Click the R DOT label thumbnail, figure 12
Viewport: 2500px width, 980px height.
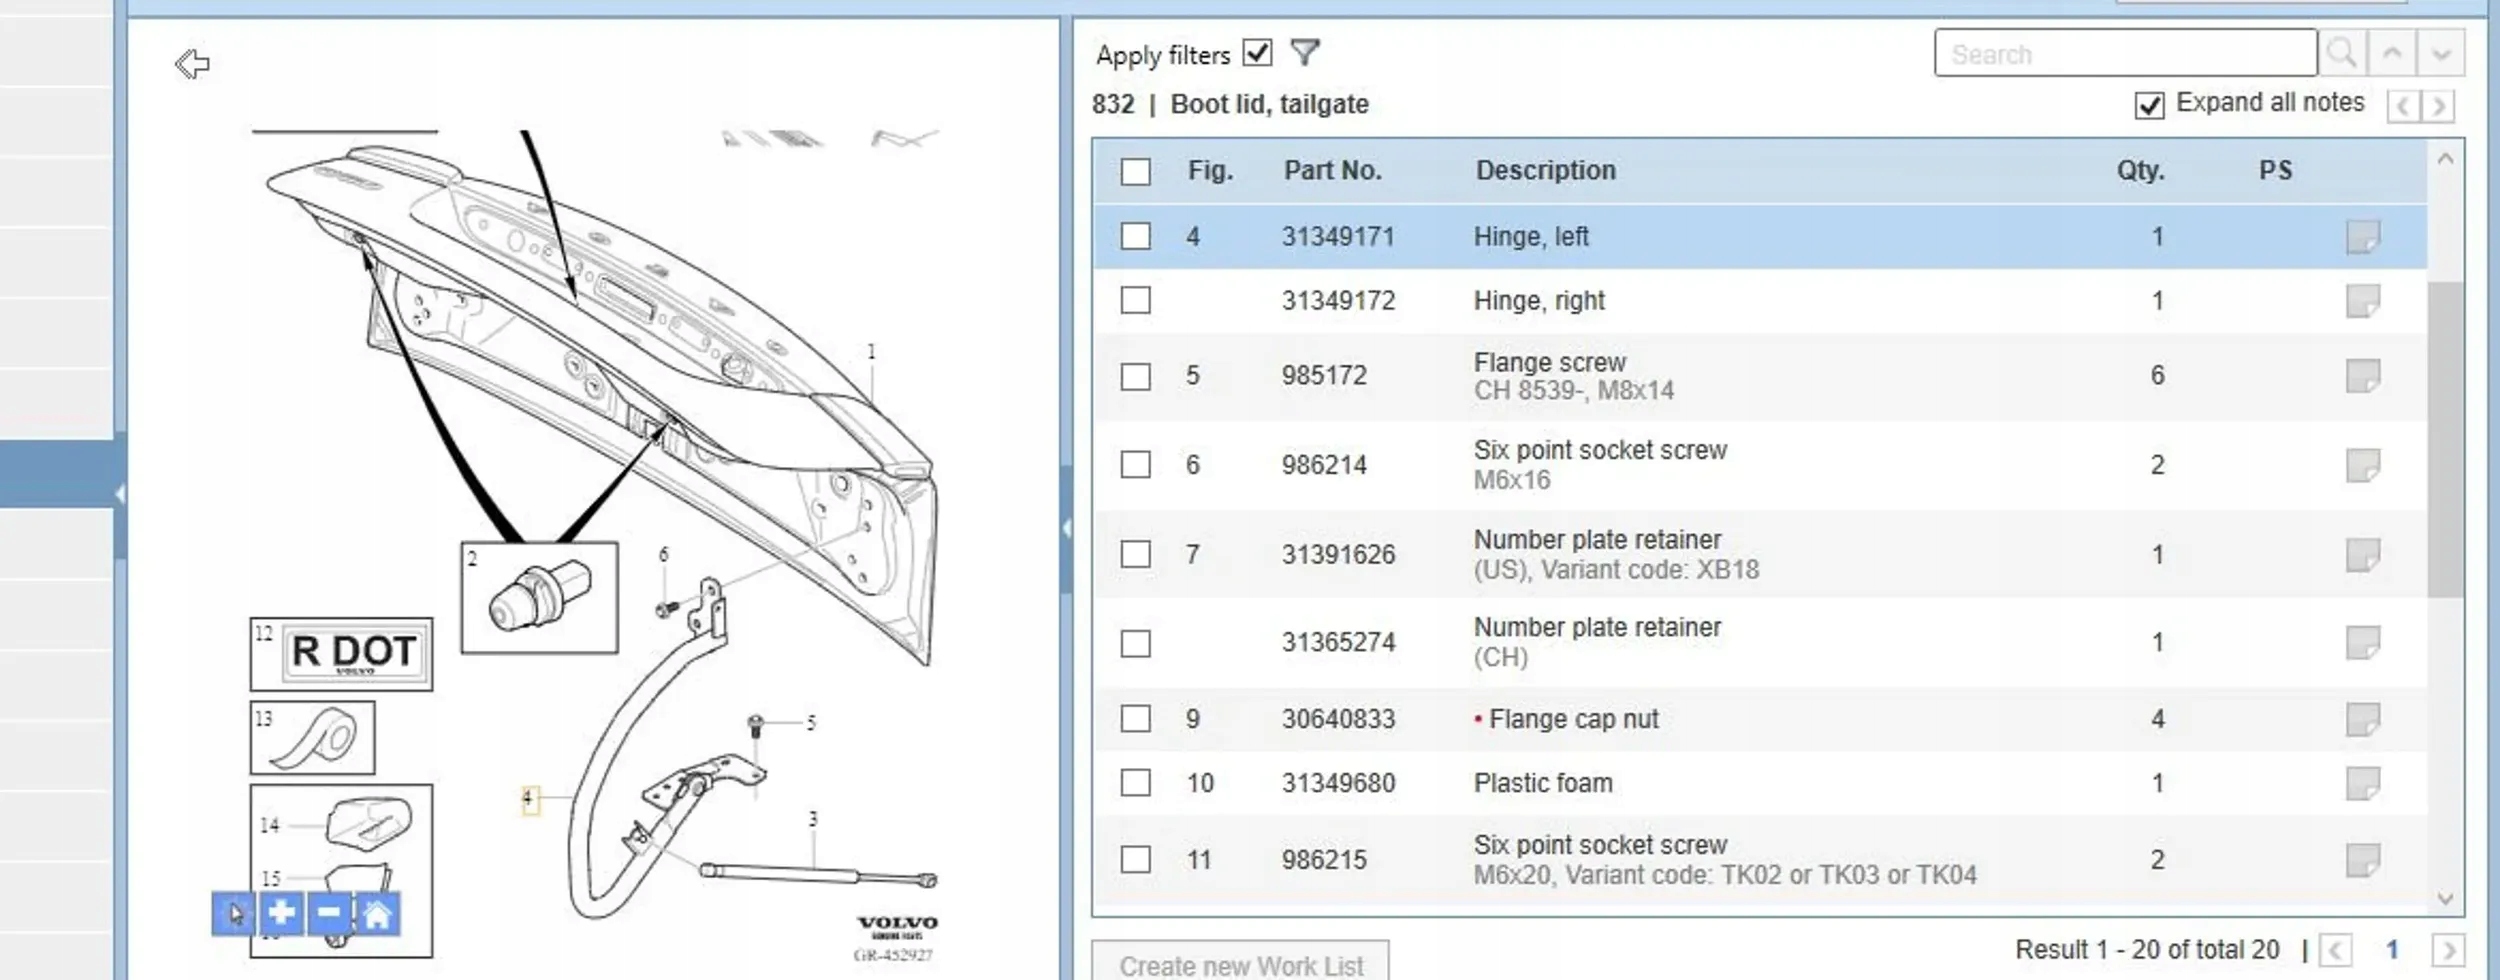(x=341, y=654)
